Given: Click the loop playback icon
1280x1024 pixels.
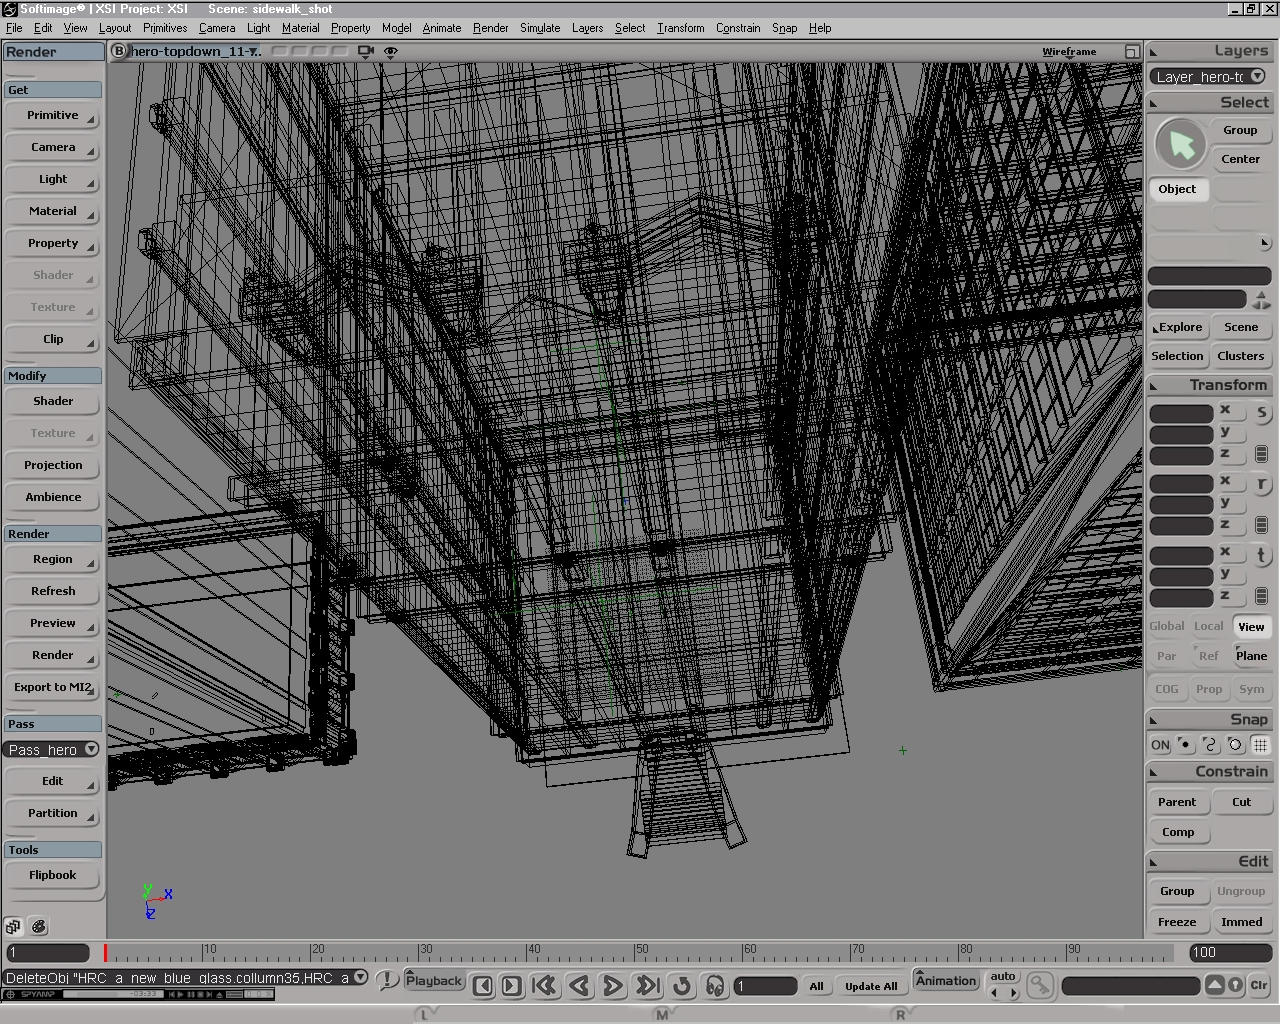Looking at the screenshot, I should 682,986.
